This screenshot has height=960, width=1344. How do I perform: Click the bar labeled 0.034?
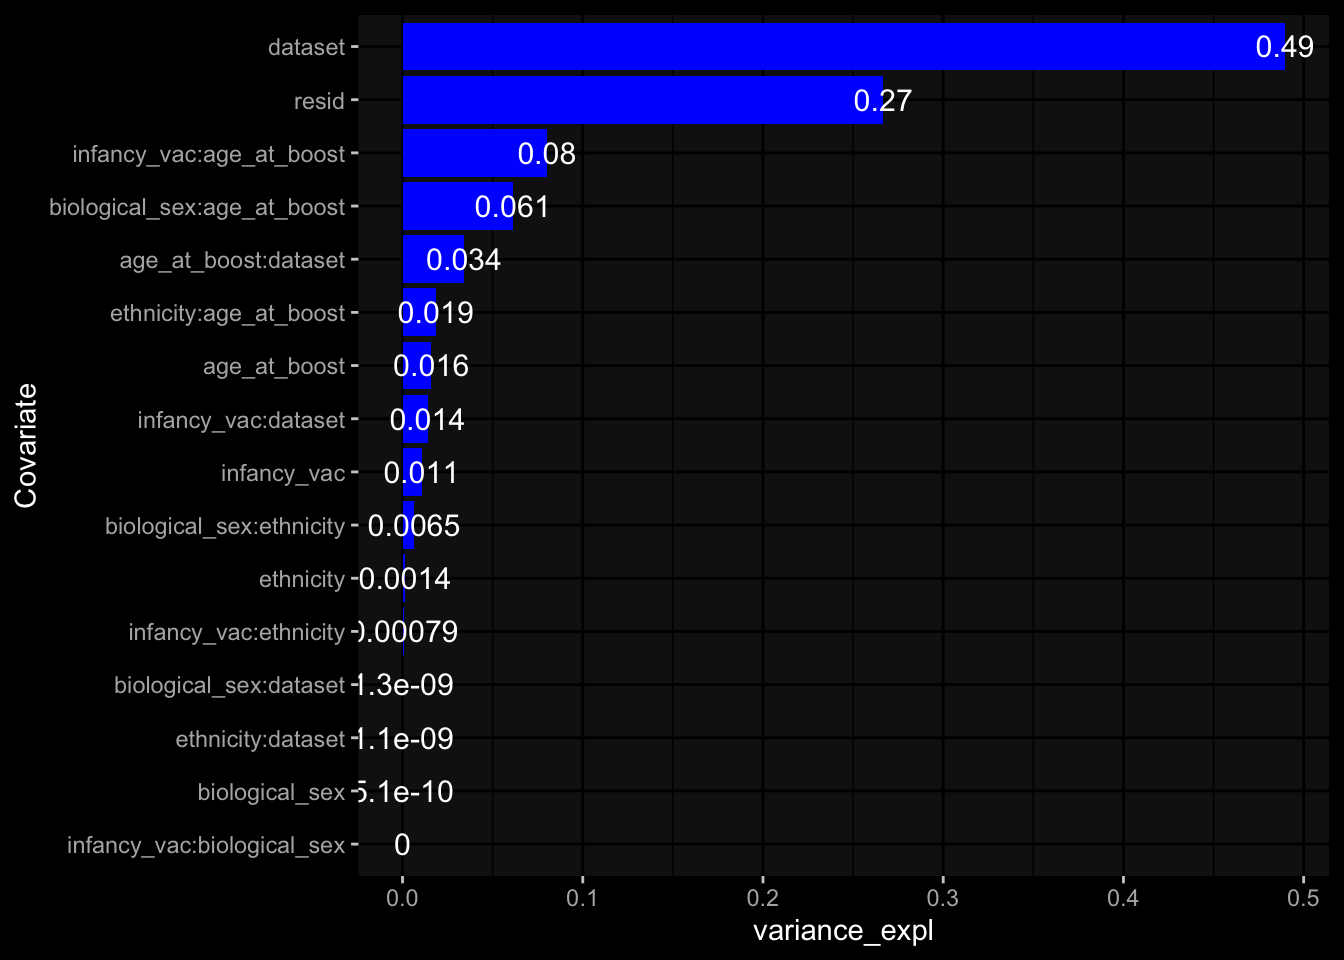(x=433, y=260)
